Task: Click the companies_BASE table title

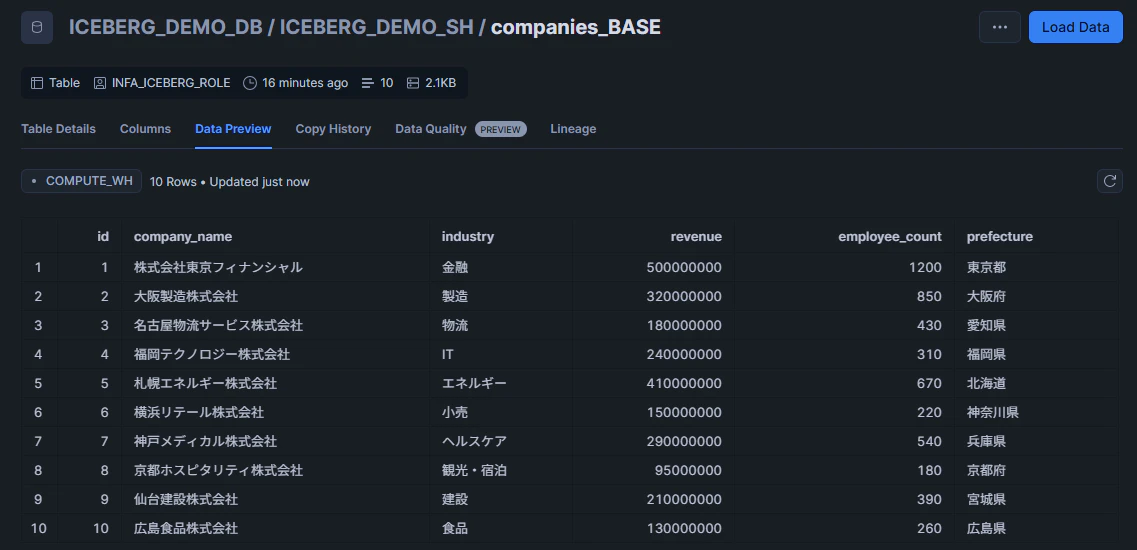Action: point(576,27)
